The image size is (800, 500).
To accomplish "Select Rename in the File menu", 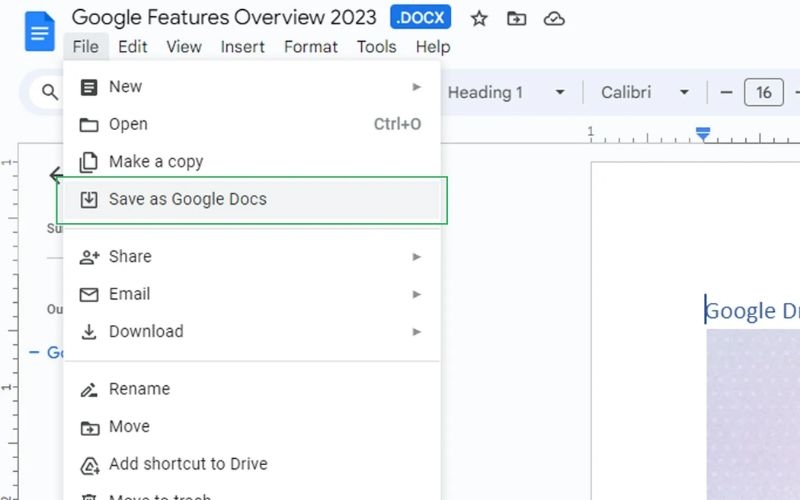I will pos(252,389).
